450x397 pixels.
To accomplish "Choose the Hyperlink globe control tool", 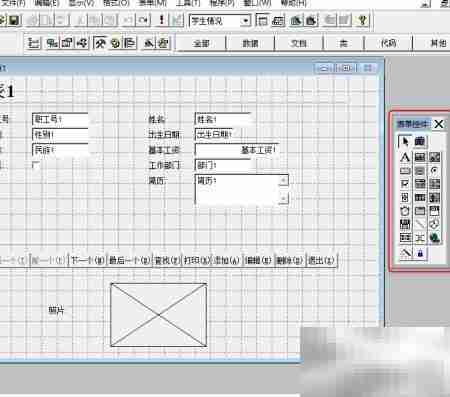I will [x=434, y=237].
